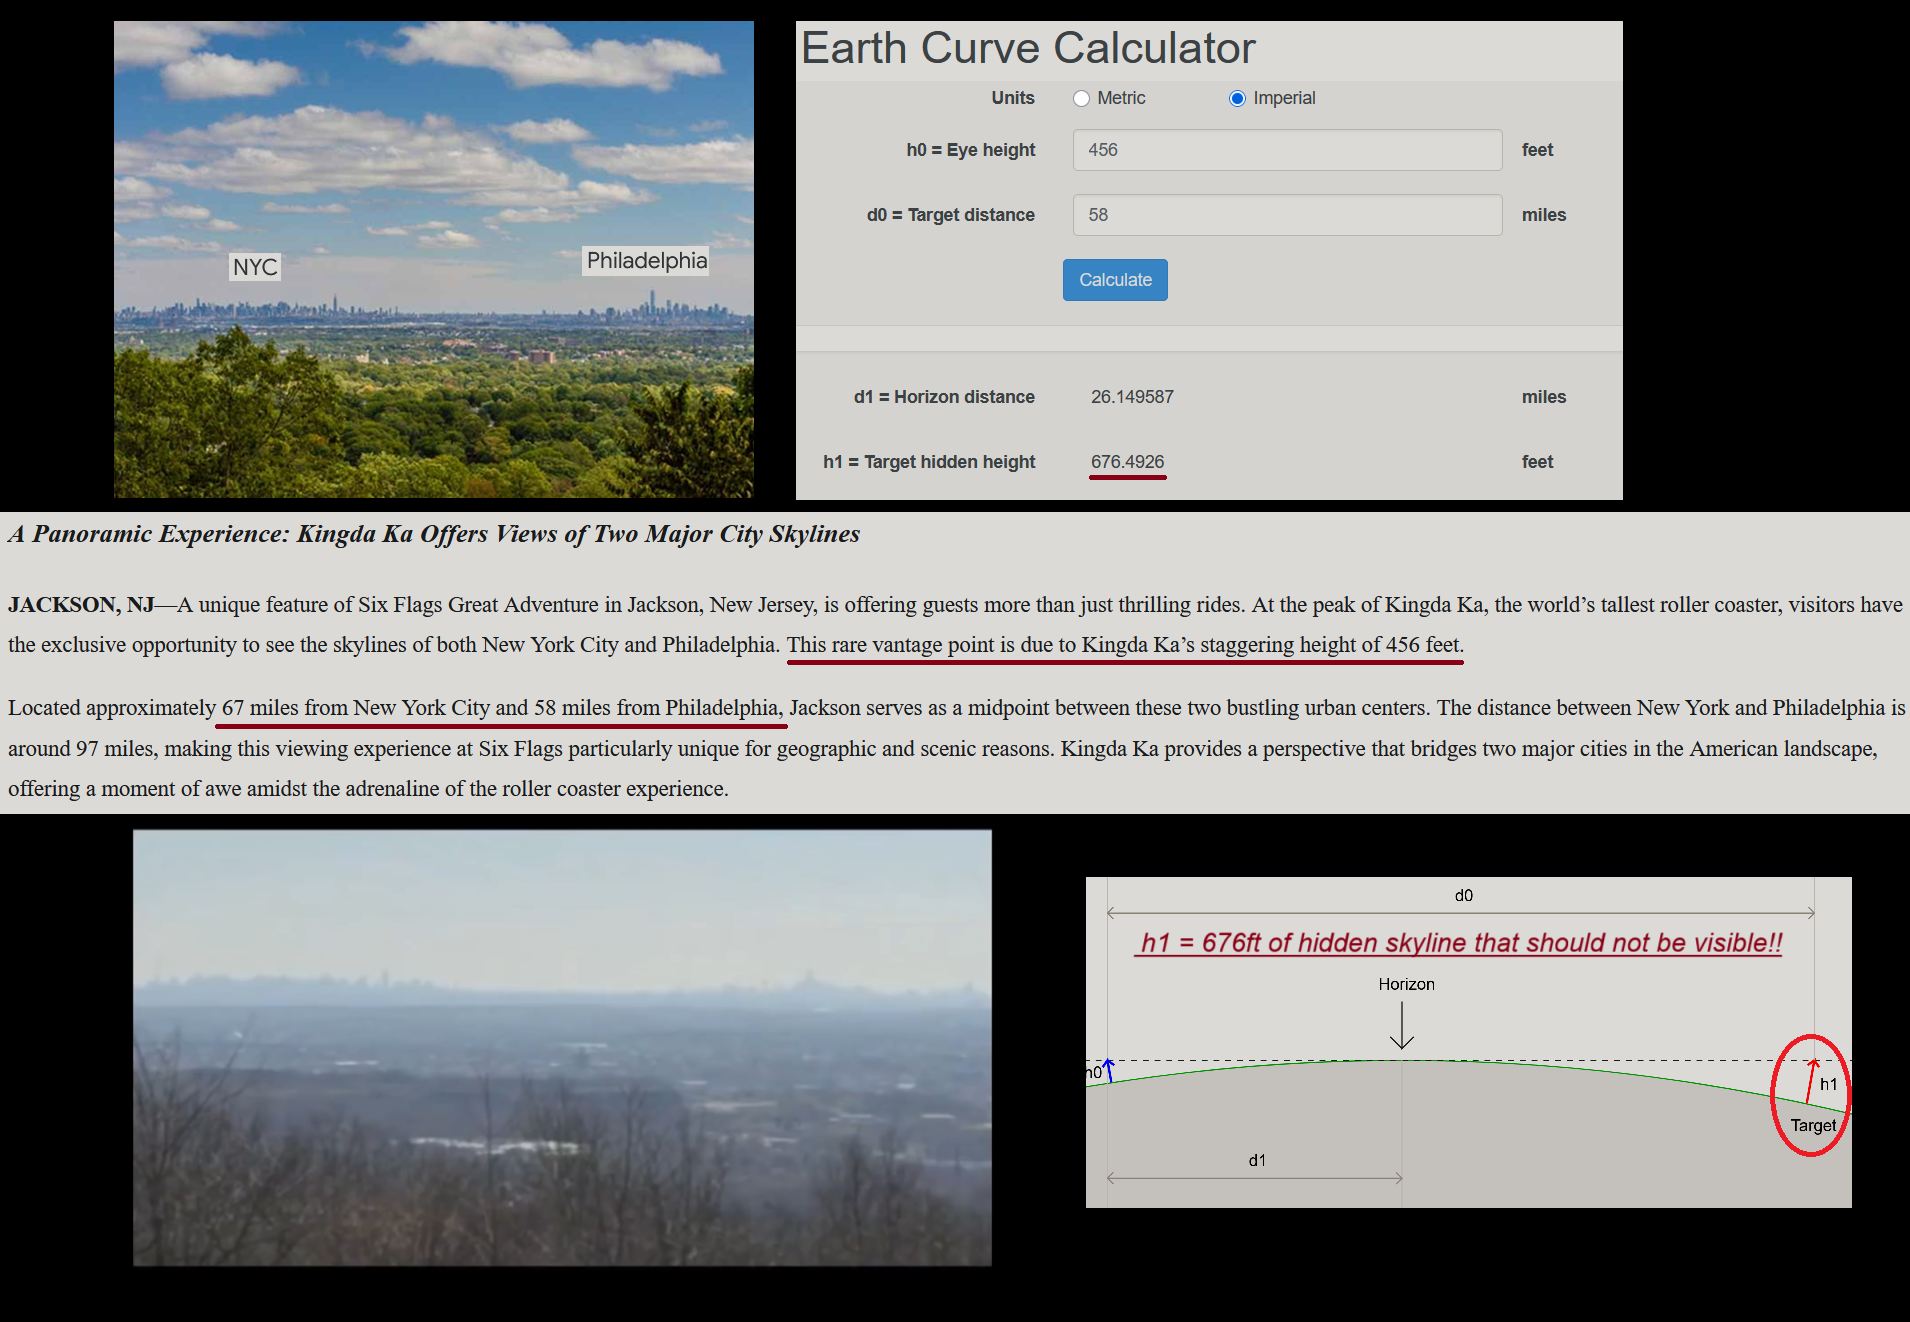Click the 'Philadelphia' label on the skyline photo
The height and width of the screenshot is (1322, 1910).
click(647, 261)
